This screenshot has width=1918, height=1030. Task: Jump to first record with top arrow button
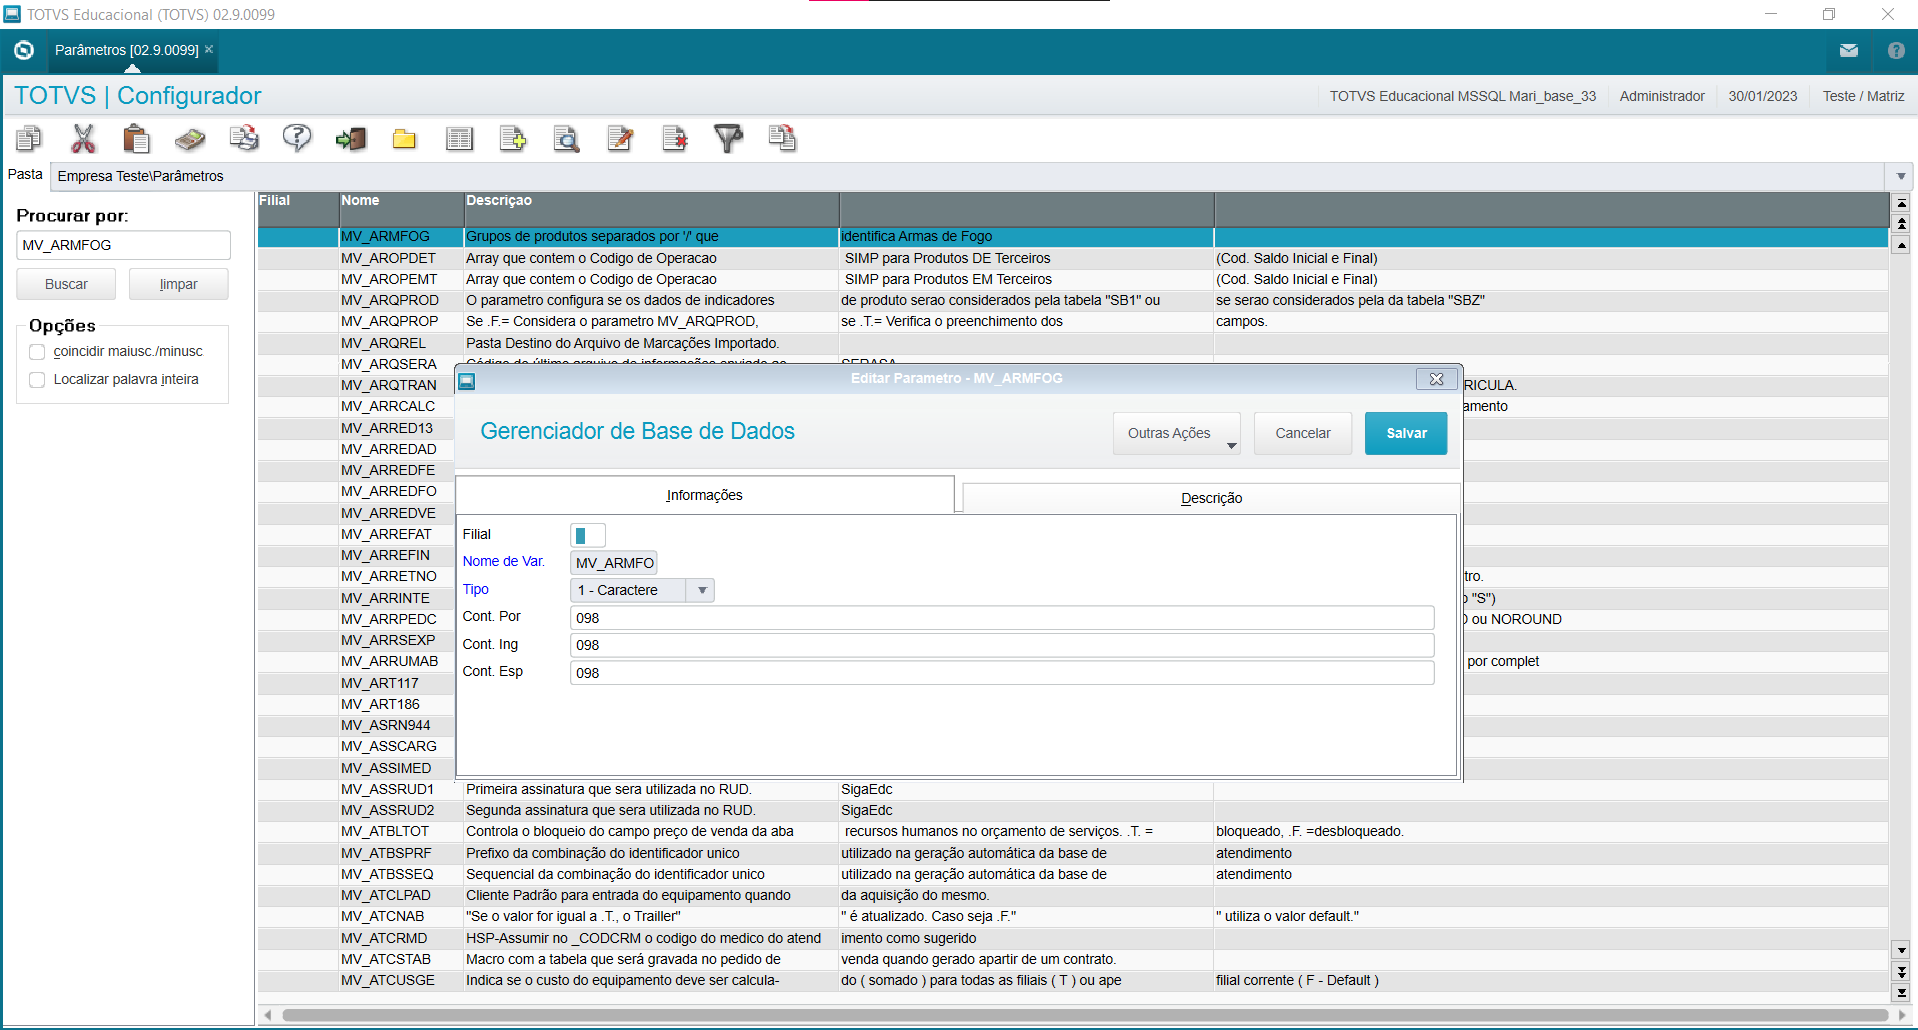click(1902, 203)
